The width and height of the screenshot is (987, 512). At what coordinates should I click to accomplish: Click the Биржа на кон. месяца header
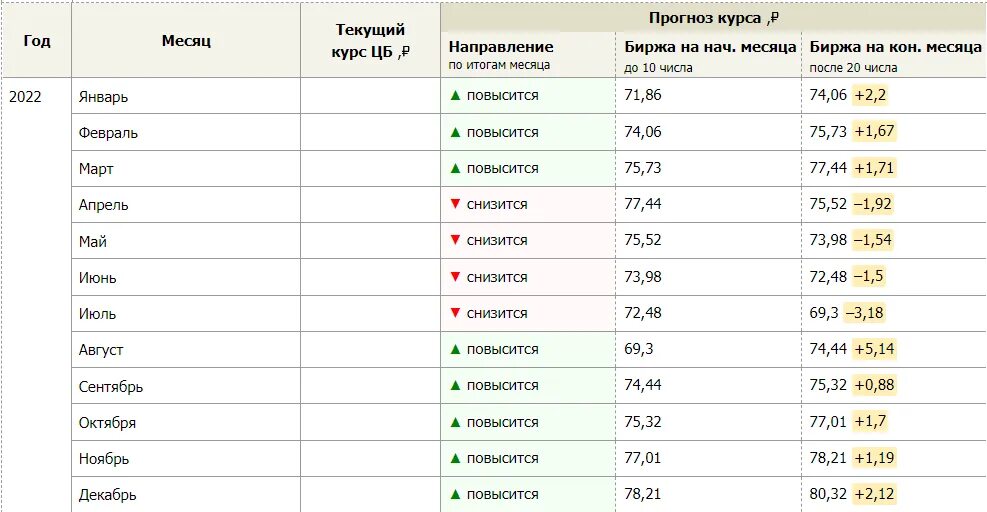coord(896,47)
